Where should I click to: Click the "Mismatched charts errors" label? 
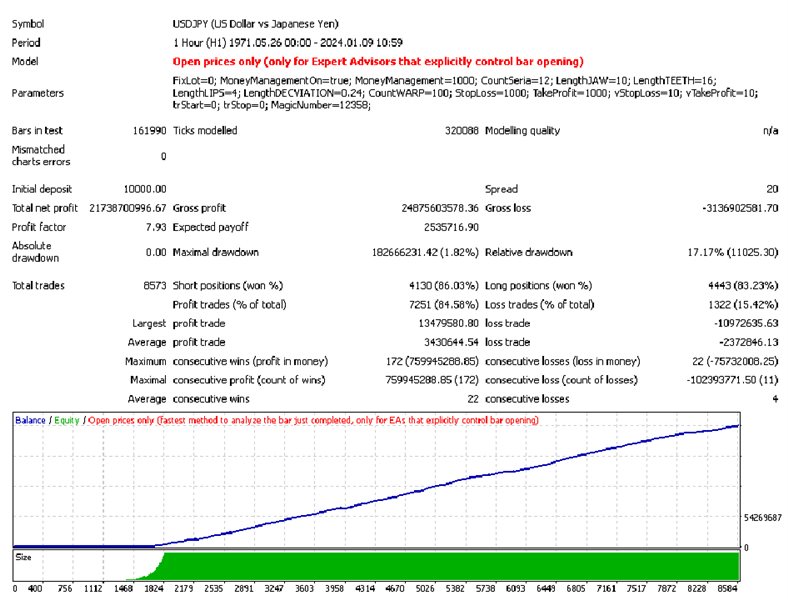[x=41, y=156]
